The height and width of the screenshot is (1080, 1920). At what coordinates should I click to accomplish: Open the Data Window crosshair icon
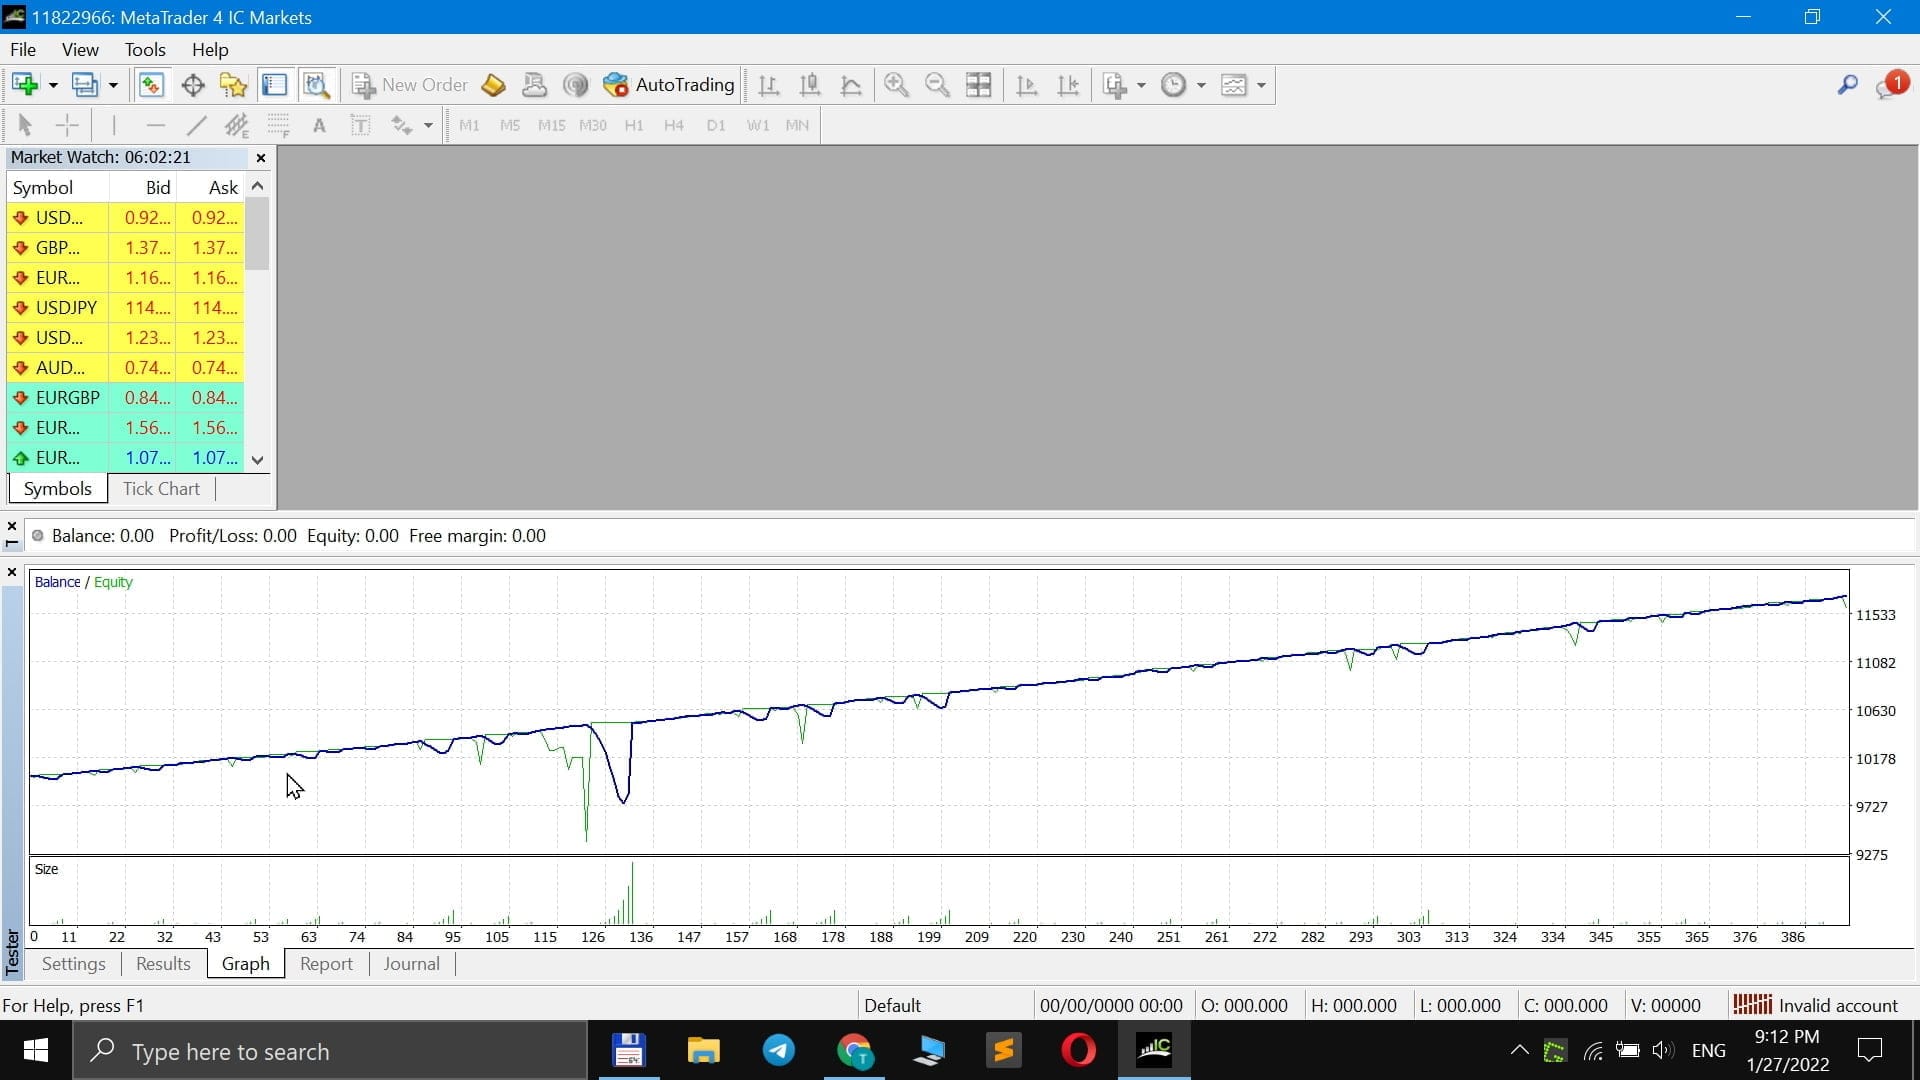tap(193, 85)
